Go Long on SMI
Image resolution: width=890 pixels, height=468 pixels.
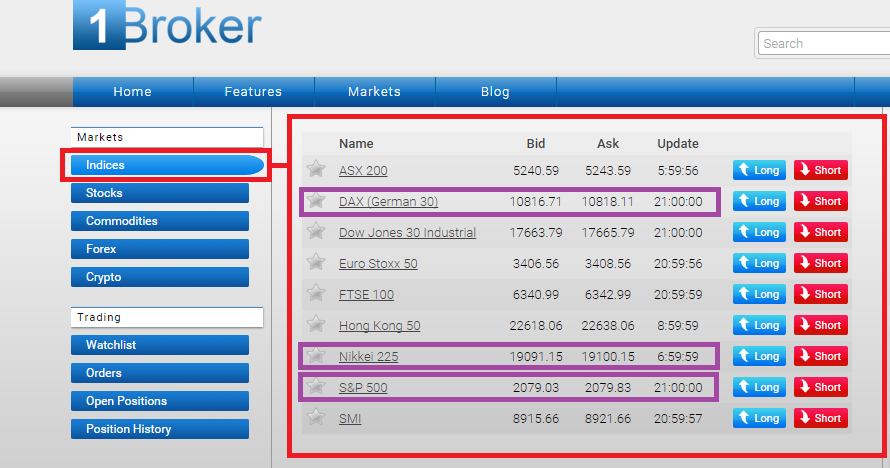coord(759,418)
